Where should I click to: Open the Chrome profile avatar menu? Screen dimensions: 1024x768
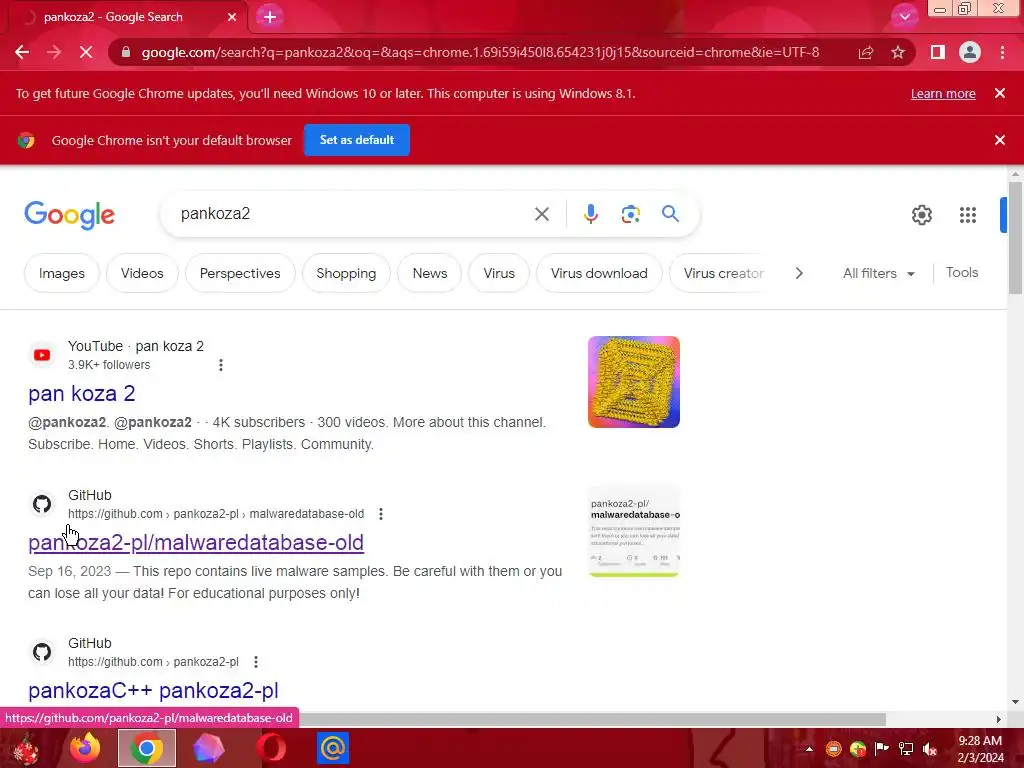pyautogui.click(x=970, y=52)
